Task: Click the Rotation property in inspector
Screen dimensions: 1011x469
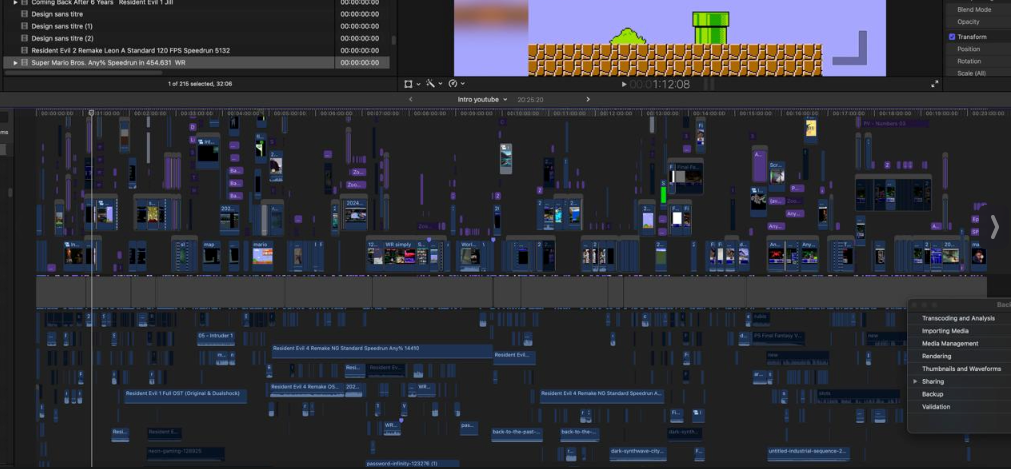Action: [968, 61]
